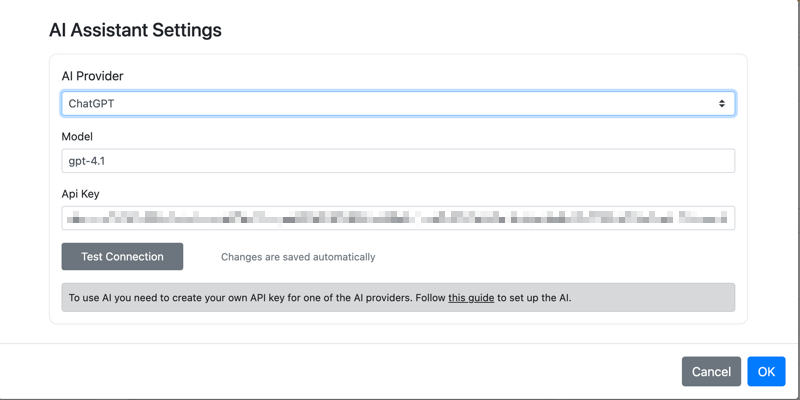The image size is (800, 400).
Task: Click into the Api Key input field
Action: (398, 218)
